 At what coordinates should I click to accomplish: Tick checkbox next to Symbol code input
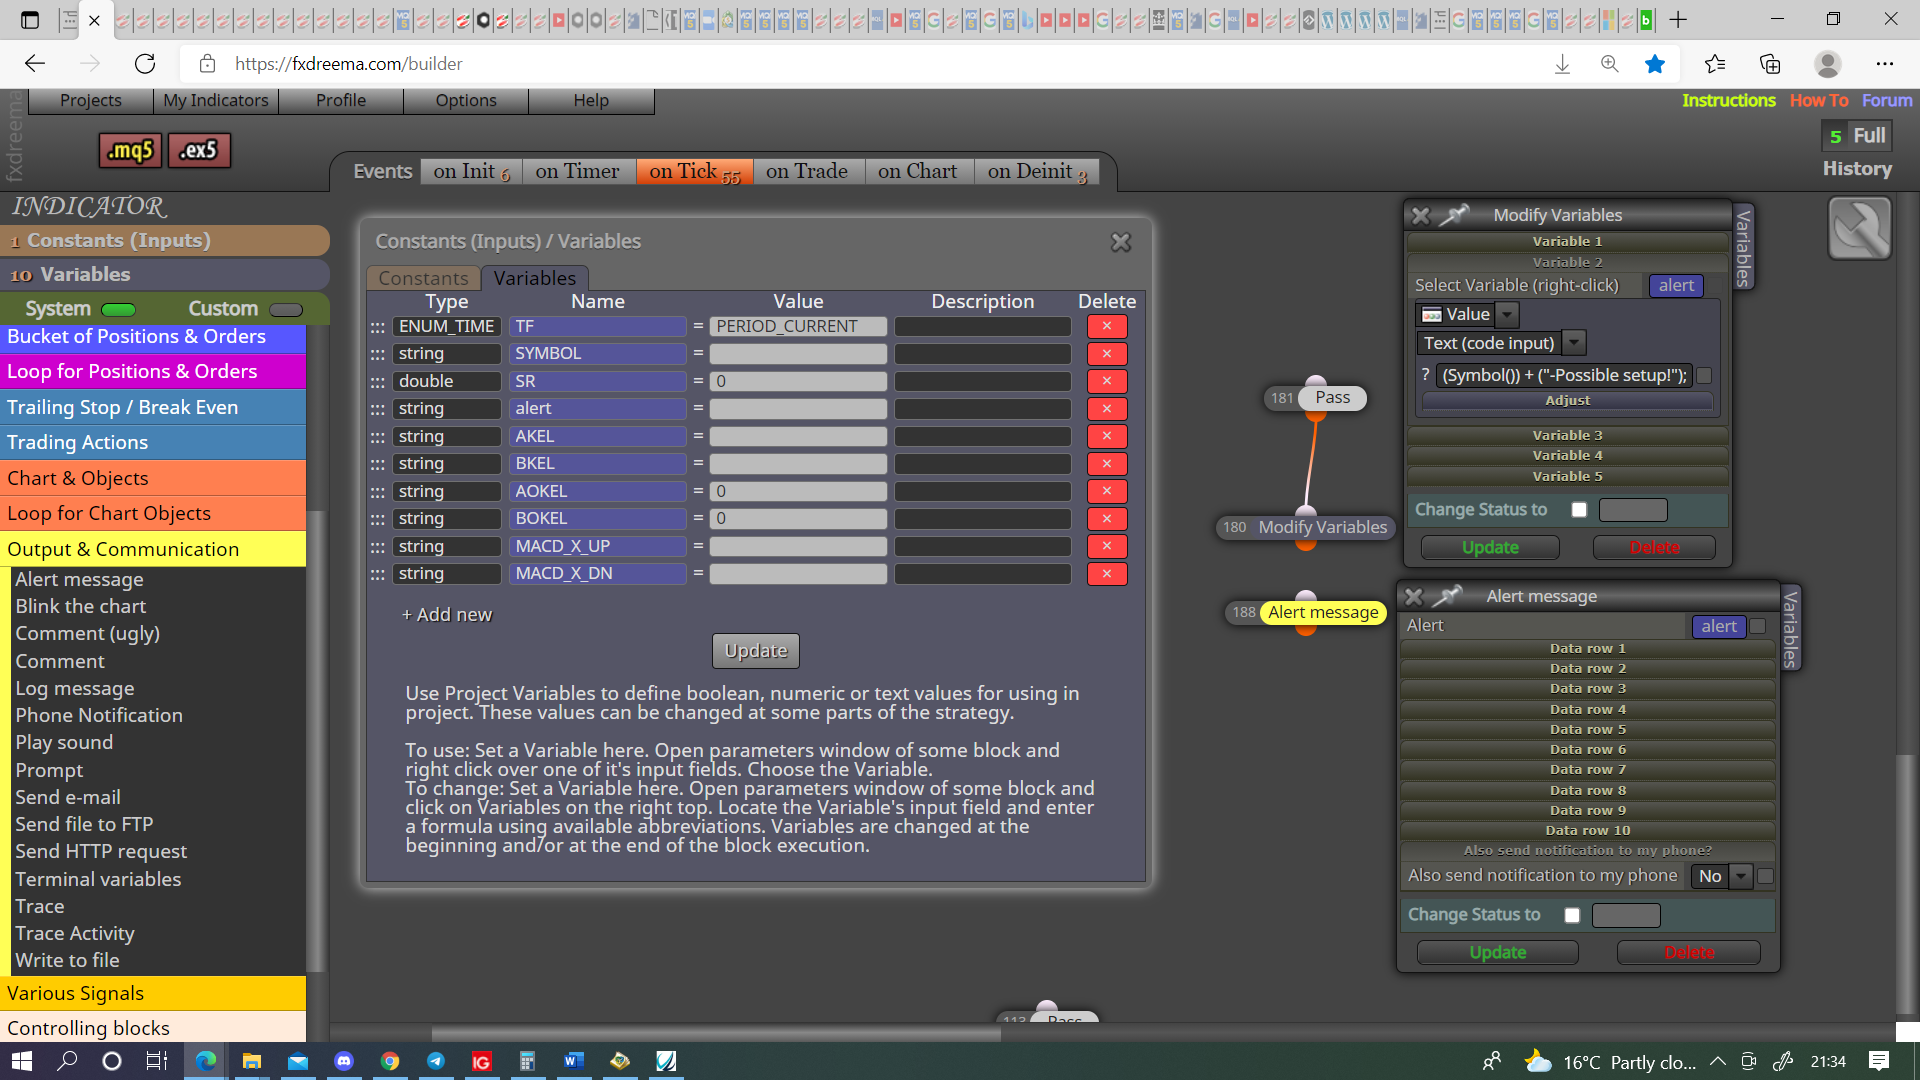[x=1705, y=375]
